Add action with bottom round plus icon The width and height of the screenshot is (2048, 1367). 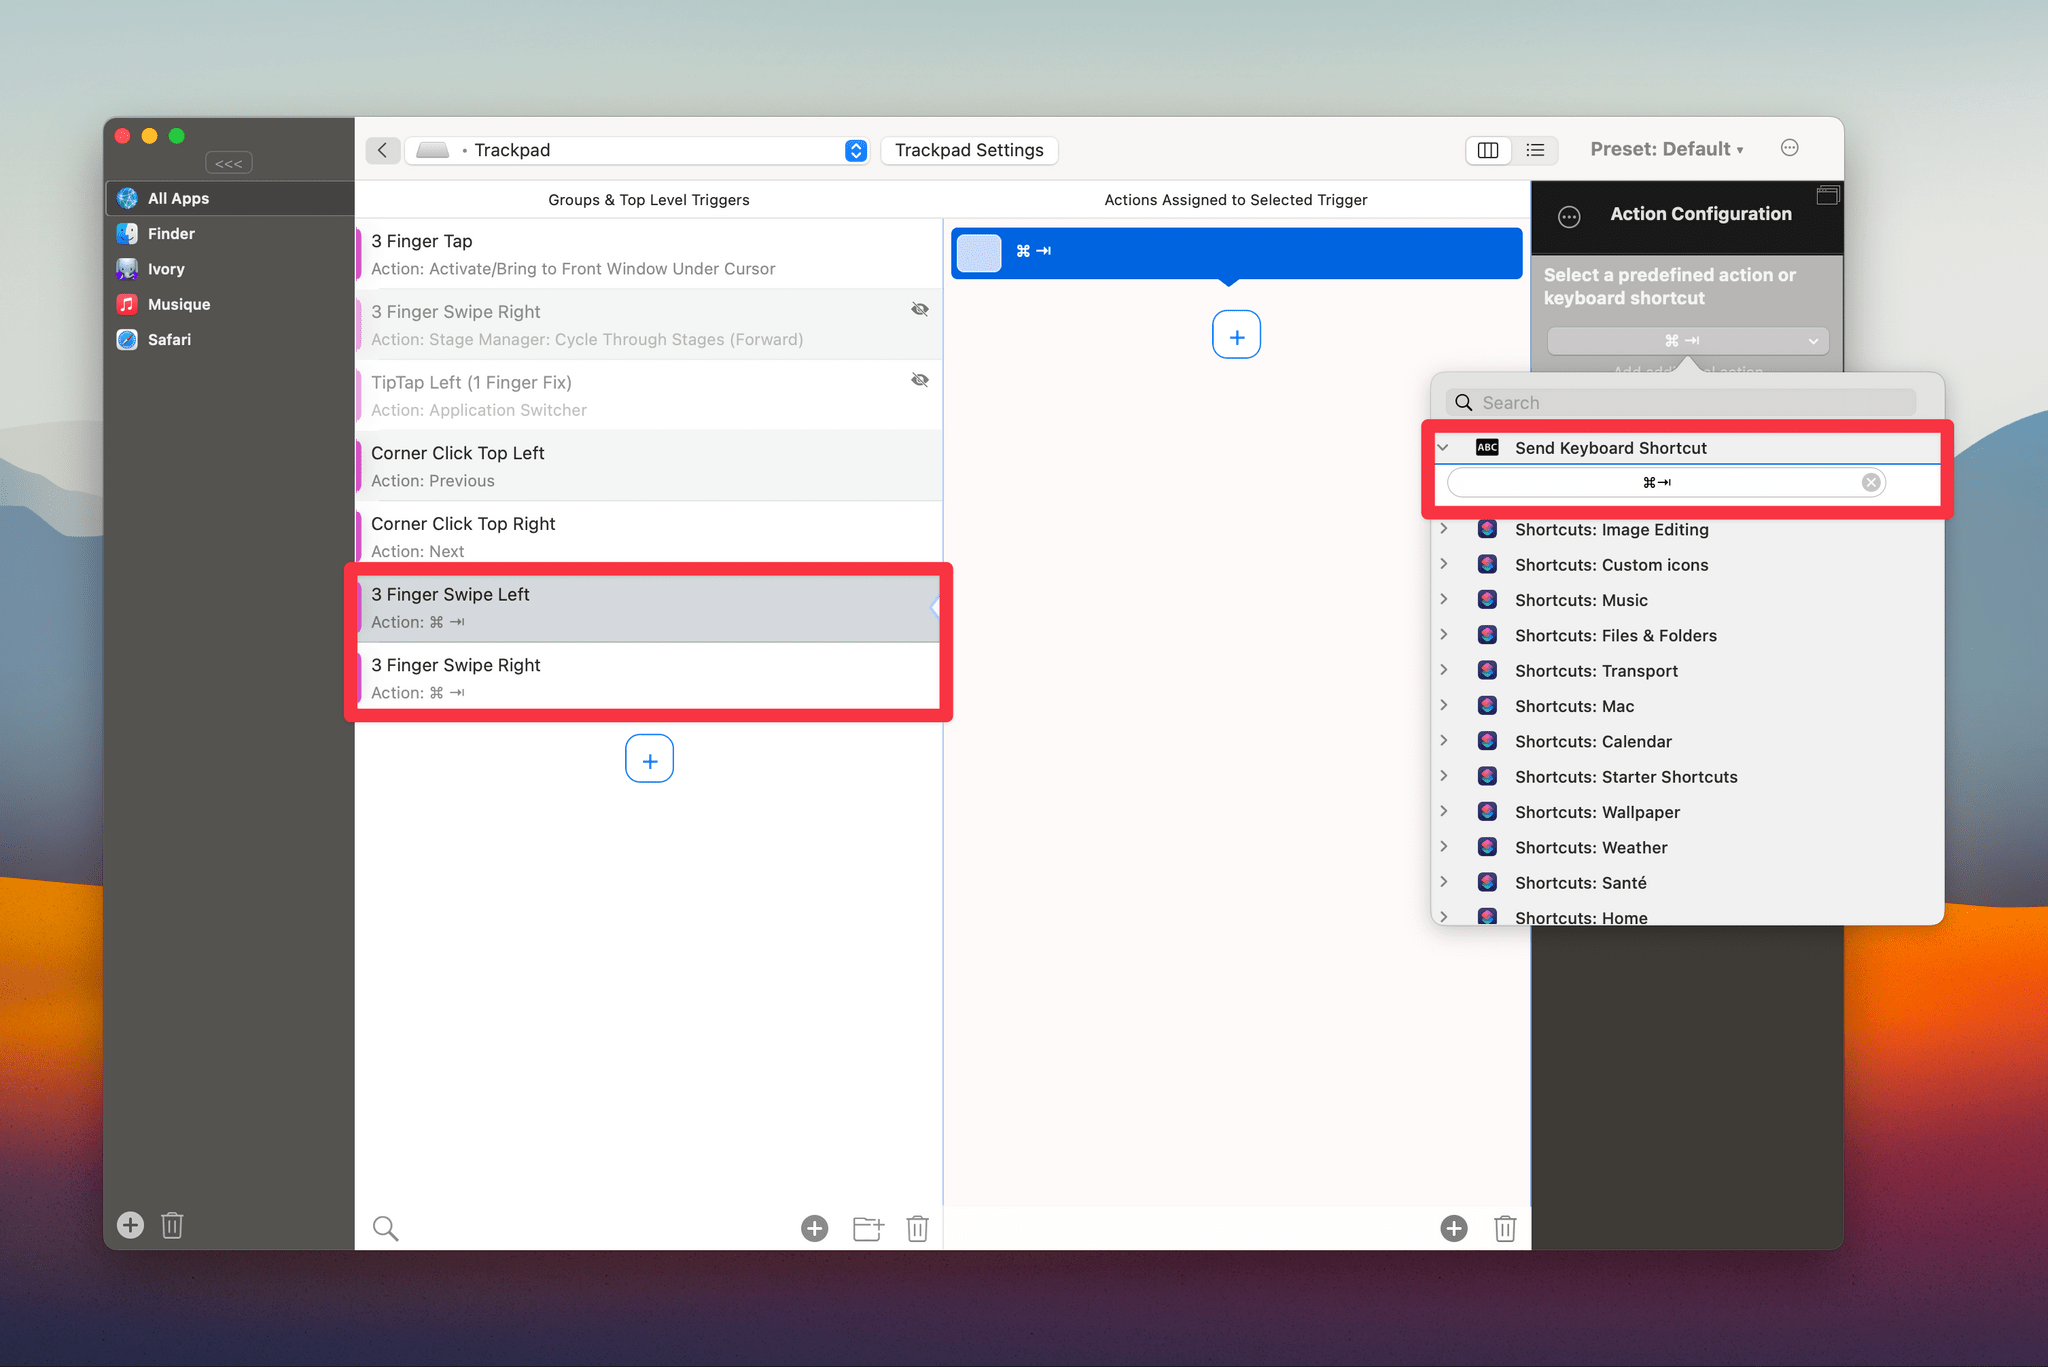[x=1454, y=1228]
